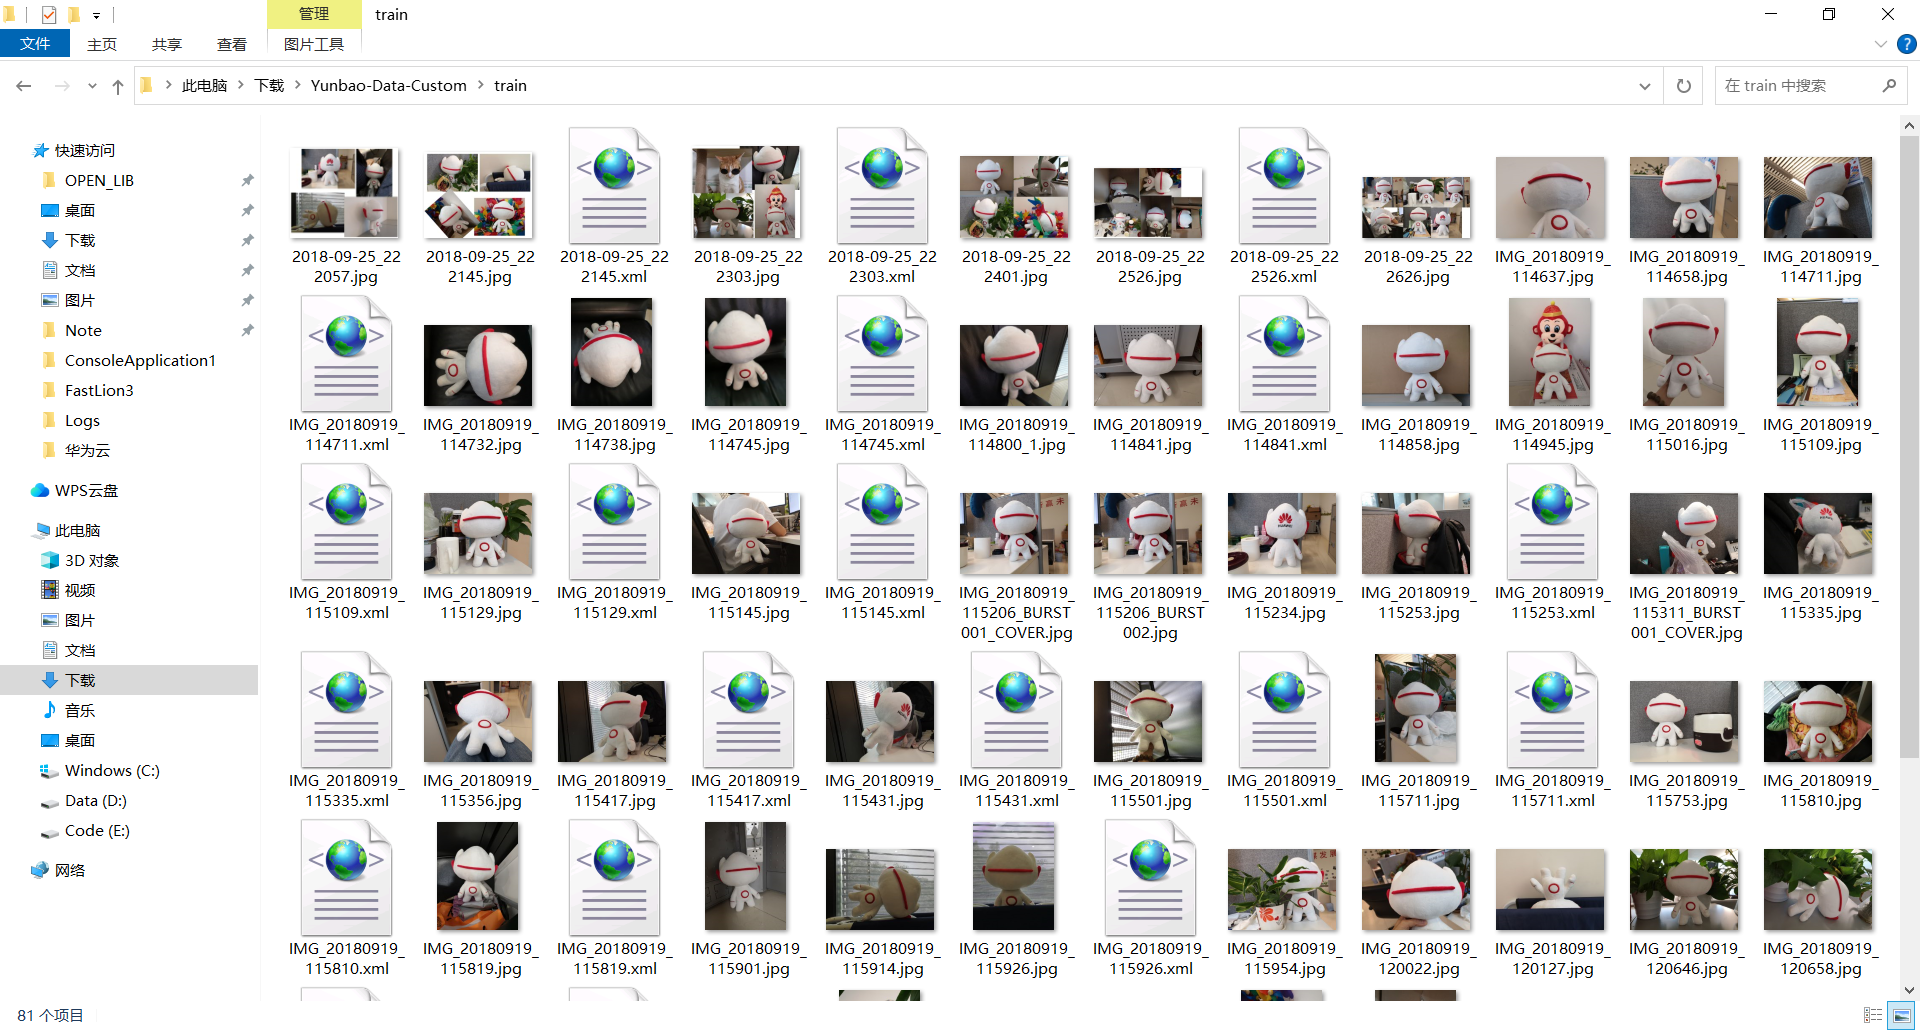Navigate to 此电脑 in breadcrumb
Screen dimensions: 1920x1030
205,86
